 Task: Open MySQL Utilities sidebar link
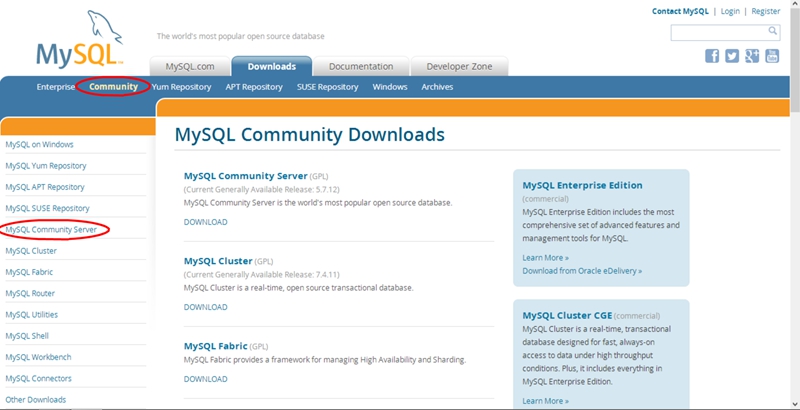coord(32,315)
